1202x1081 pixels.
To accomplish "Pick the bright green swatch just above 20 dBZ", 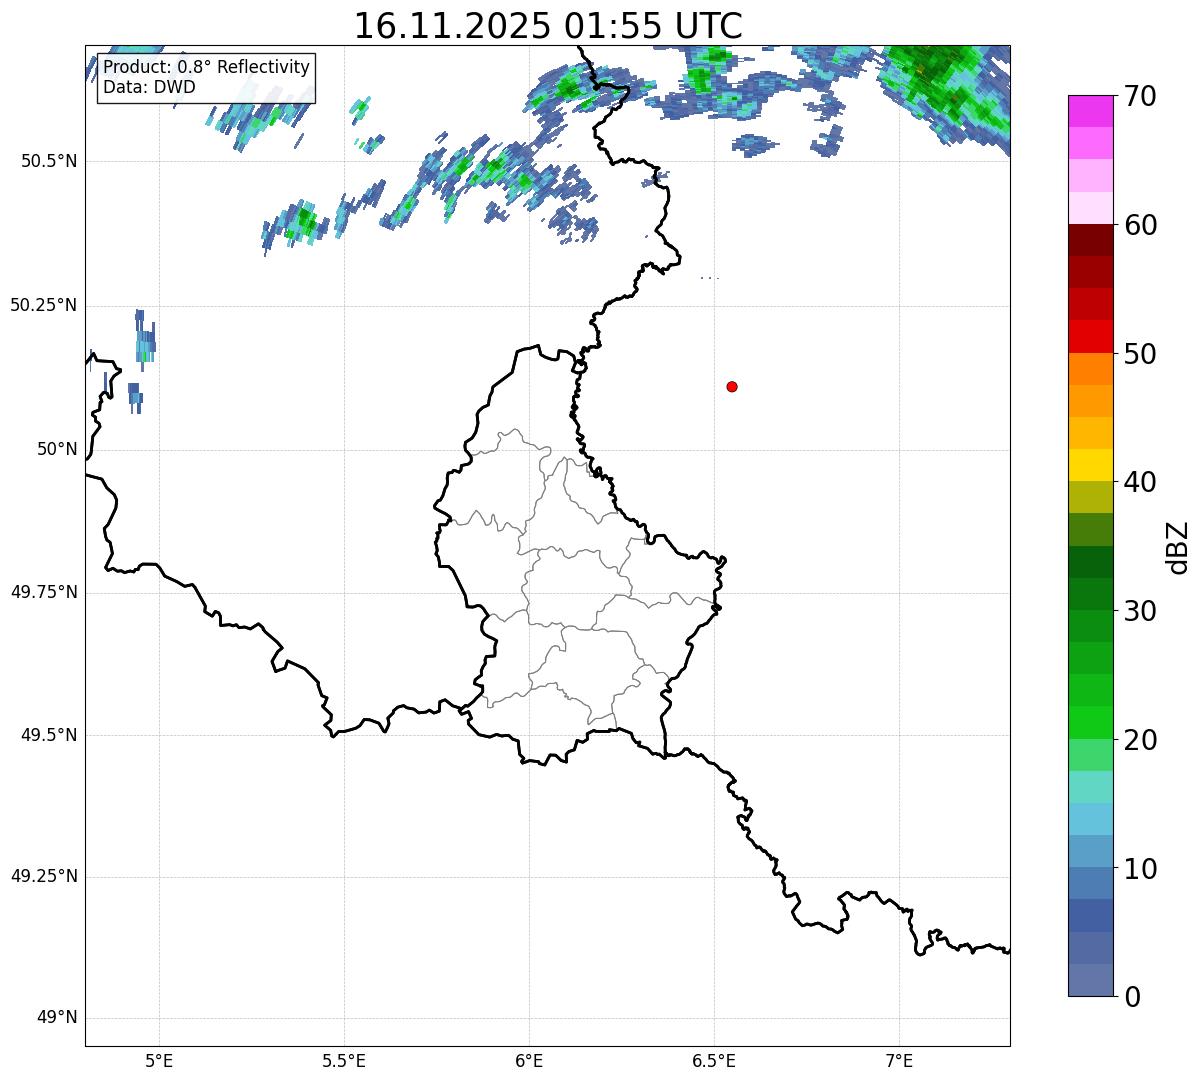I will click(1090, 722).
